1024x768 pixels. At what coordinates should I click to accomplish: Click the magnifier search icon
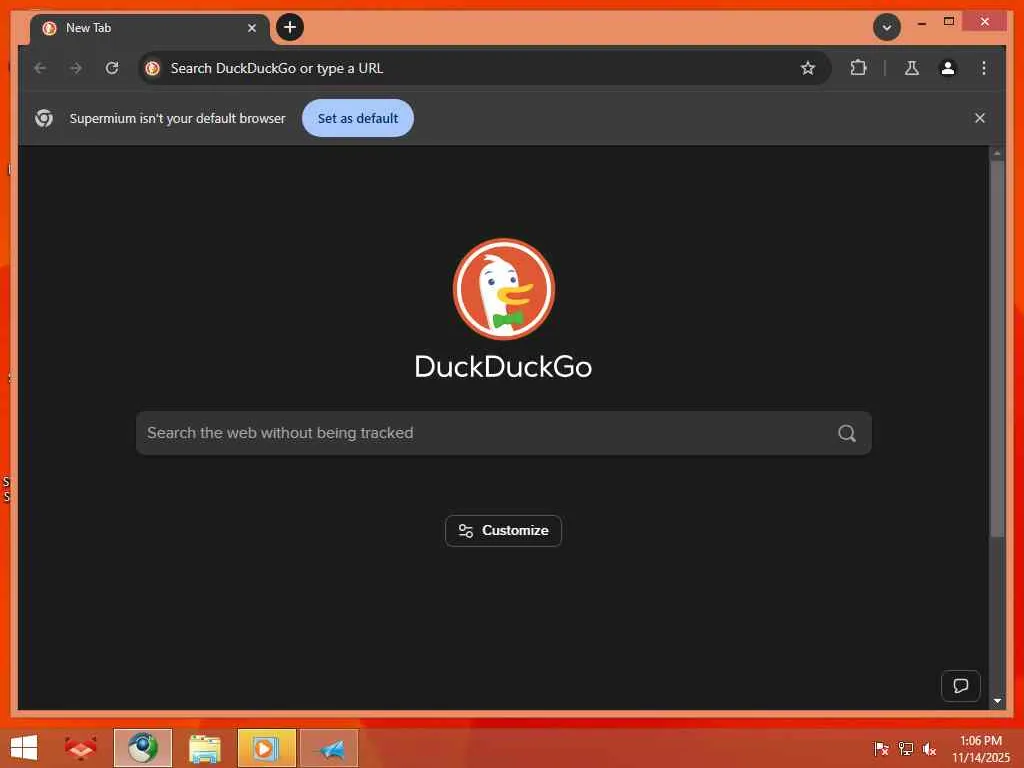846,433
